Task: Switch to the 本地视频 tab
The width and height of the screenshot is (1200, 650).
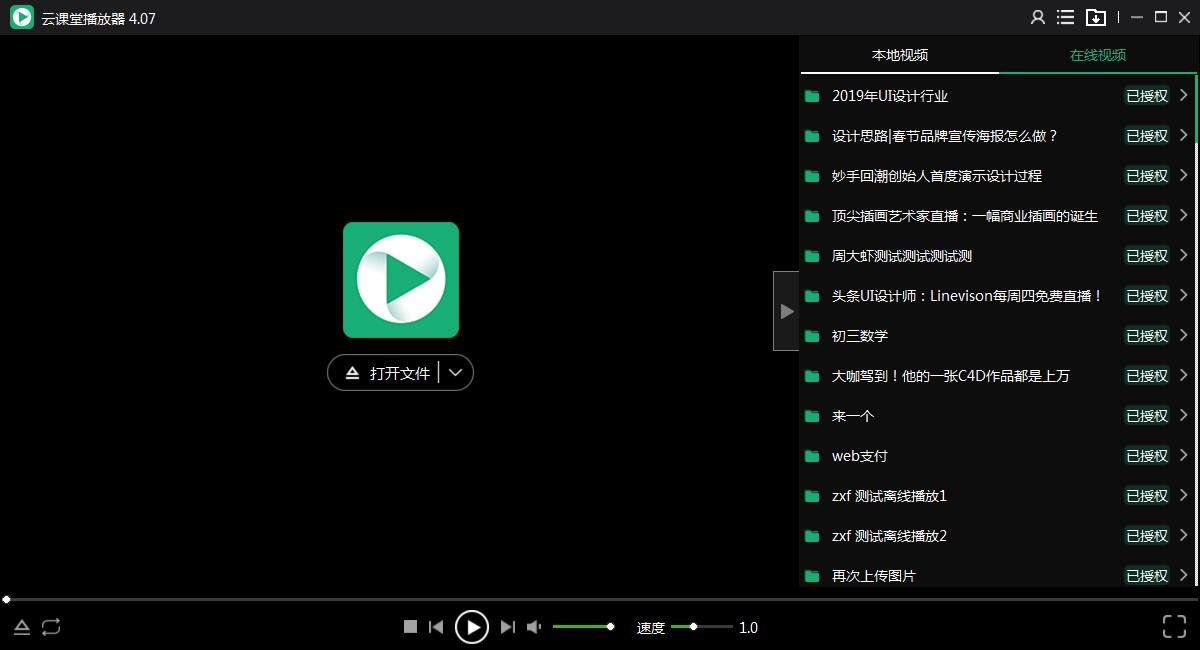Action: click(x=899, y=55)
